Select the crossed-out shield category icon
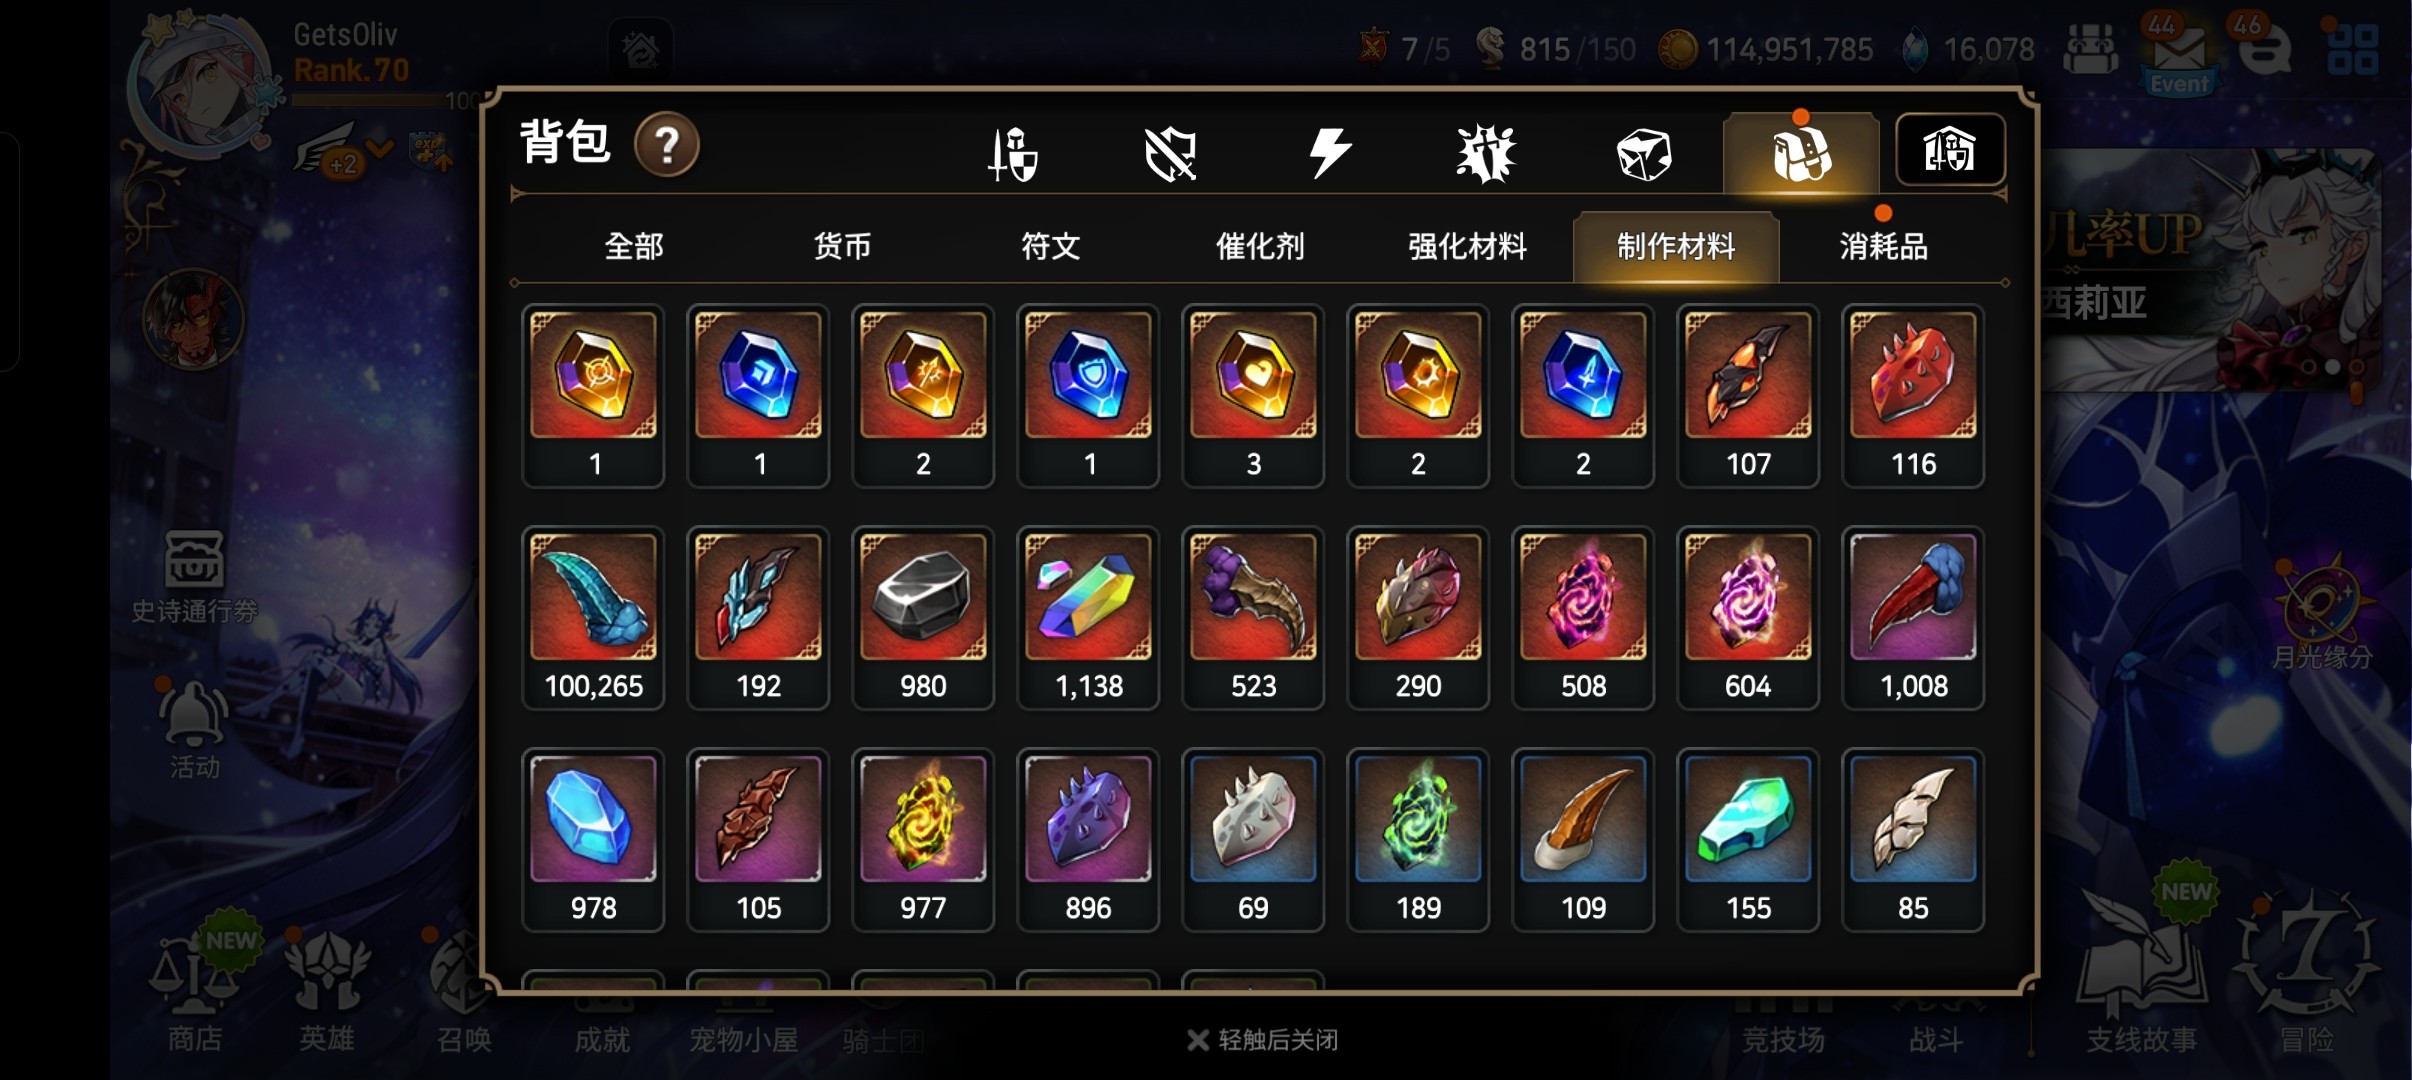The height and width of the screenshot is (1080, 2412). pyautogui.click(x=1170, y=155)
